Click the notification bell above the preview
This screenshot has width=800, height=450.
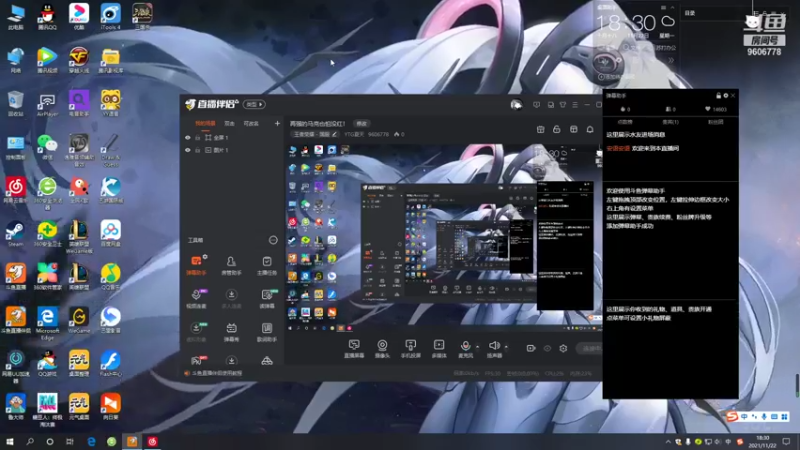pyautogui.click(x=590, y=130)
